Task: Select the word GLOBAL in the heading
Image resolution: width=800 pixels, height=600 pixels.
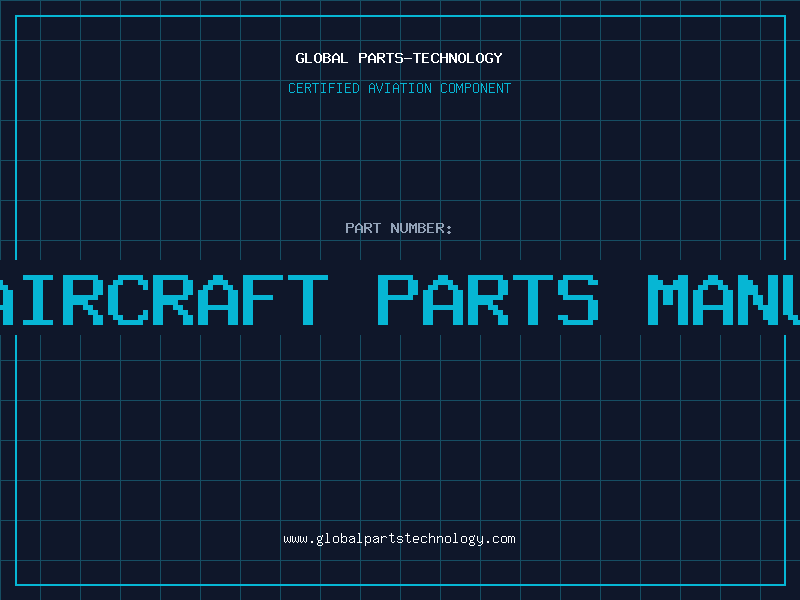Action: tap(322, 58)
